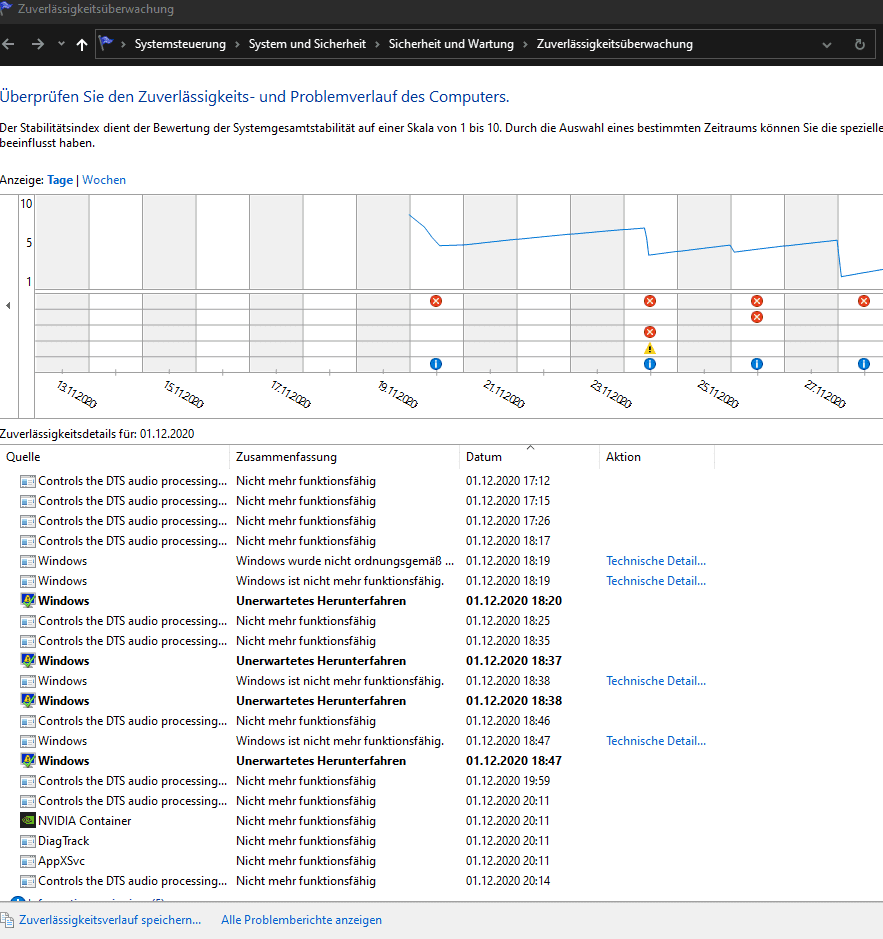Select the leftmost red error icon in the chart
This screenshot has height=939, width=883.
click(436, 301)
